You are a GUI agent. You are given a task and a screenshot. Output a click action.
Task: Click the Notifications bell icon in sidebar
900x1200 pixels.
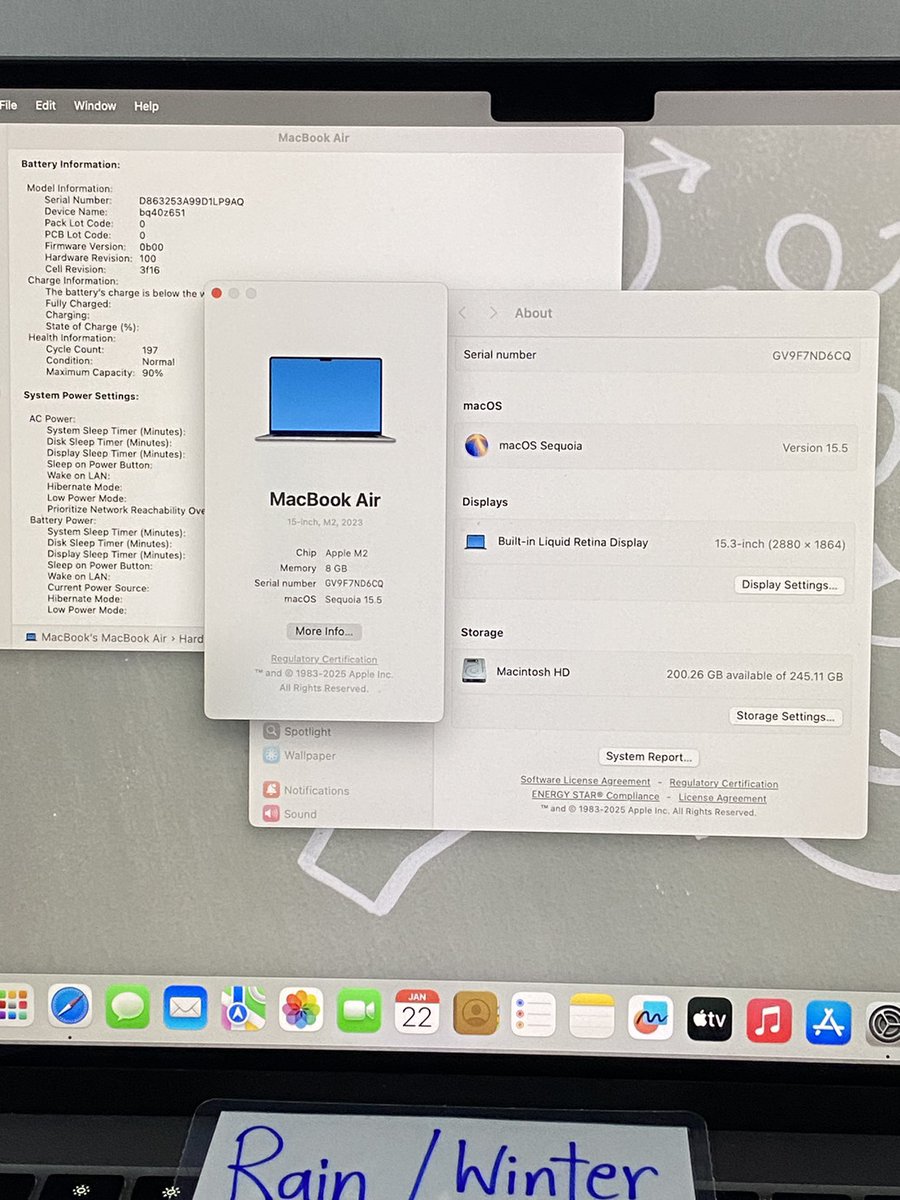[x=271, y=789]
